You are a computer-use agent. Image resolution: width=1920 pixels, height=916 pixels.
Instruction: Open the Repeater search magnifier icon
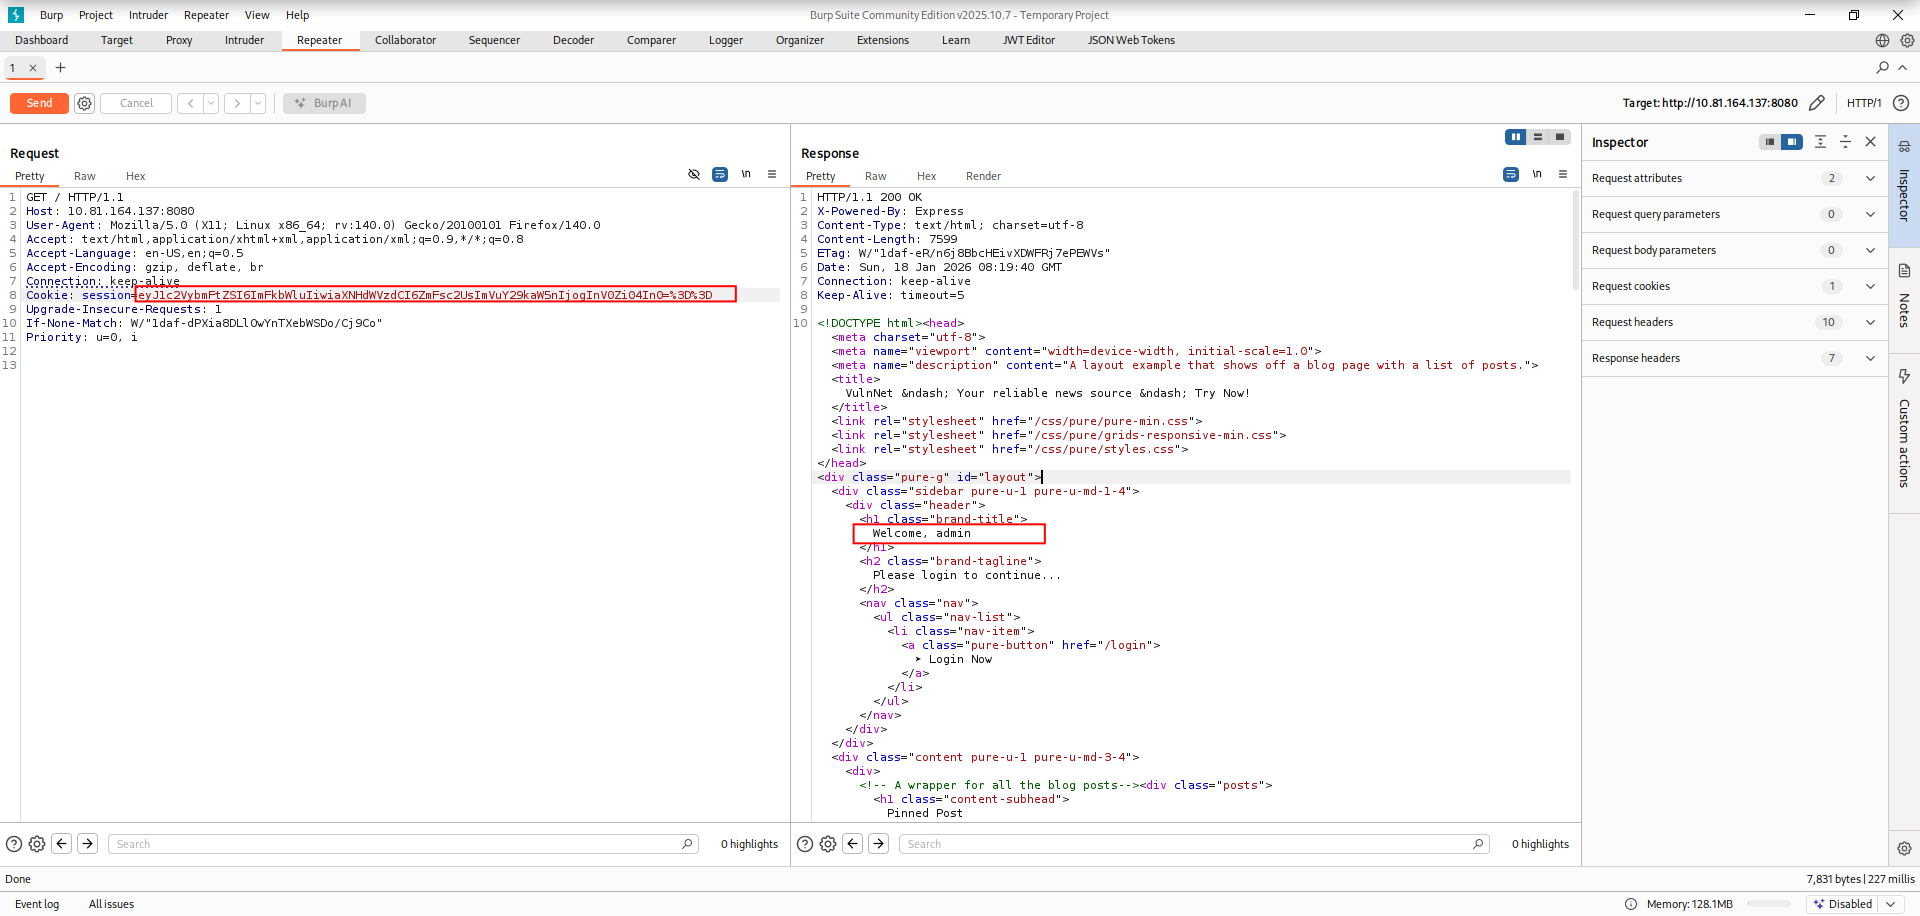pos(1882,68)
